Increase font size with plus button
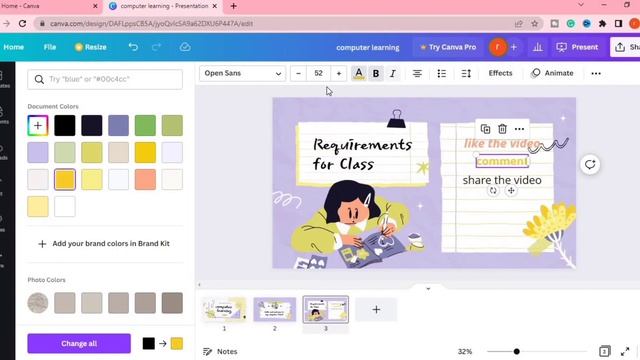The image size is (640, 360). 339,73
